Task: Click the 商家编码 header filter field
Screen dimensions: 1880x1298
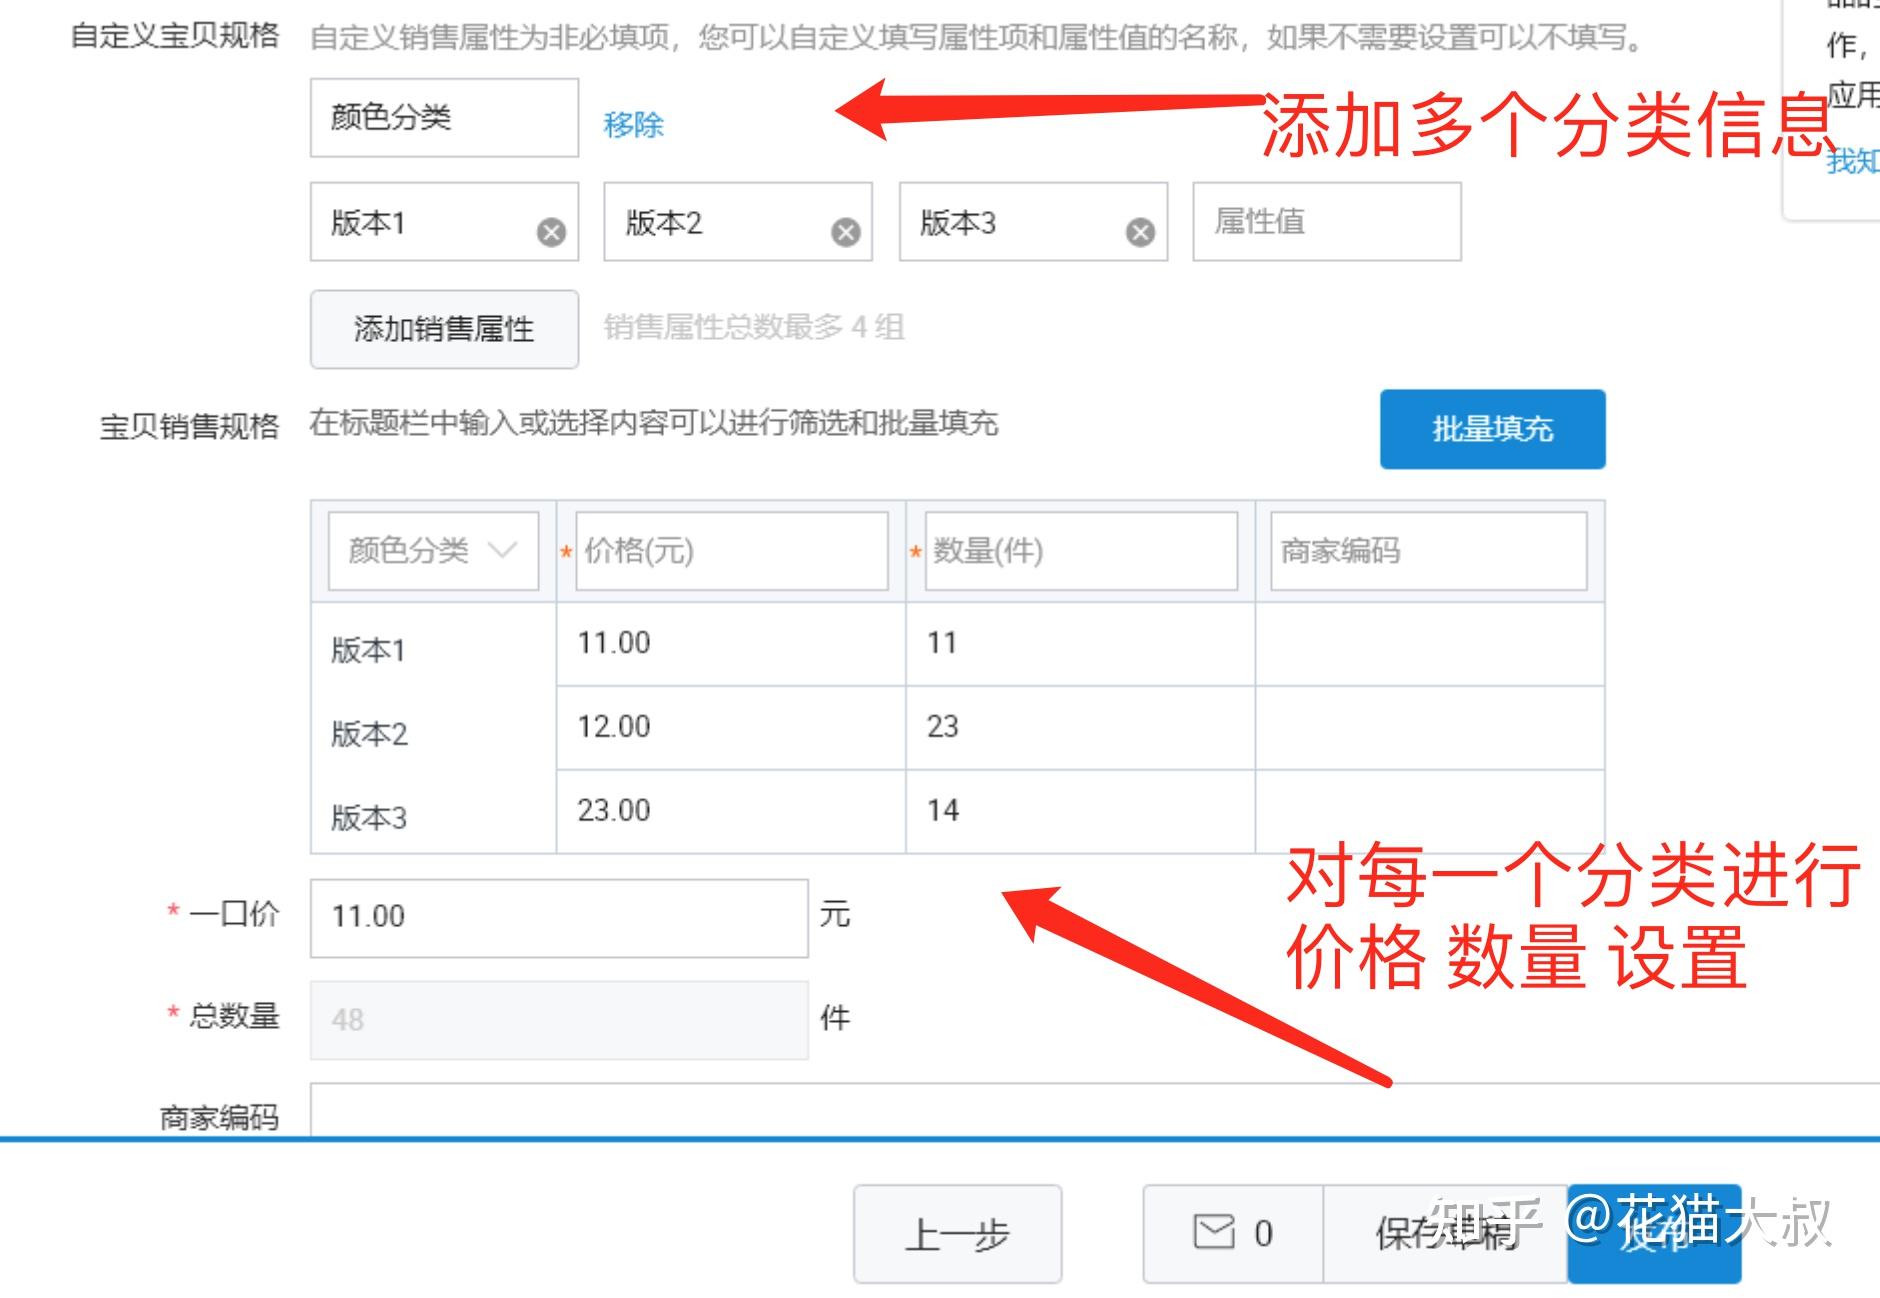Action: [x=1428, y=550]
